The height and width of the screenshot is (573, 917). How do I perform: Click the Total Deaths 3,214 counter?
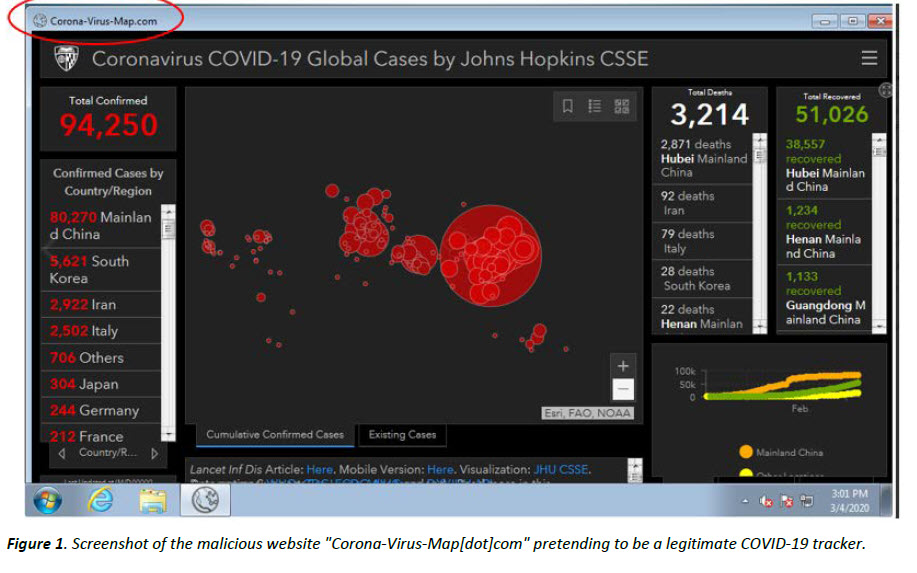[x=709, y=109]
